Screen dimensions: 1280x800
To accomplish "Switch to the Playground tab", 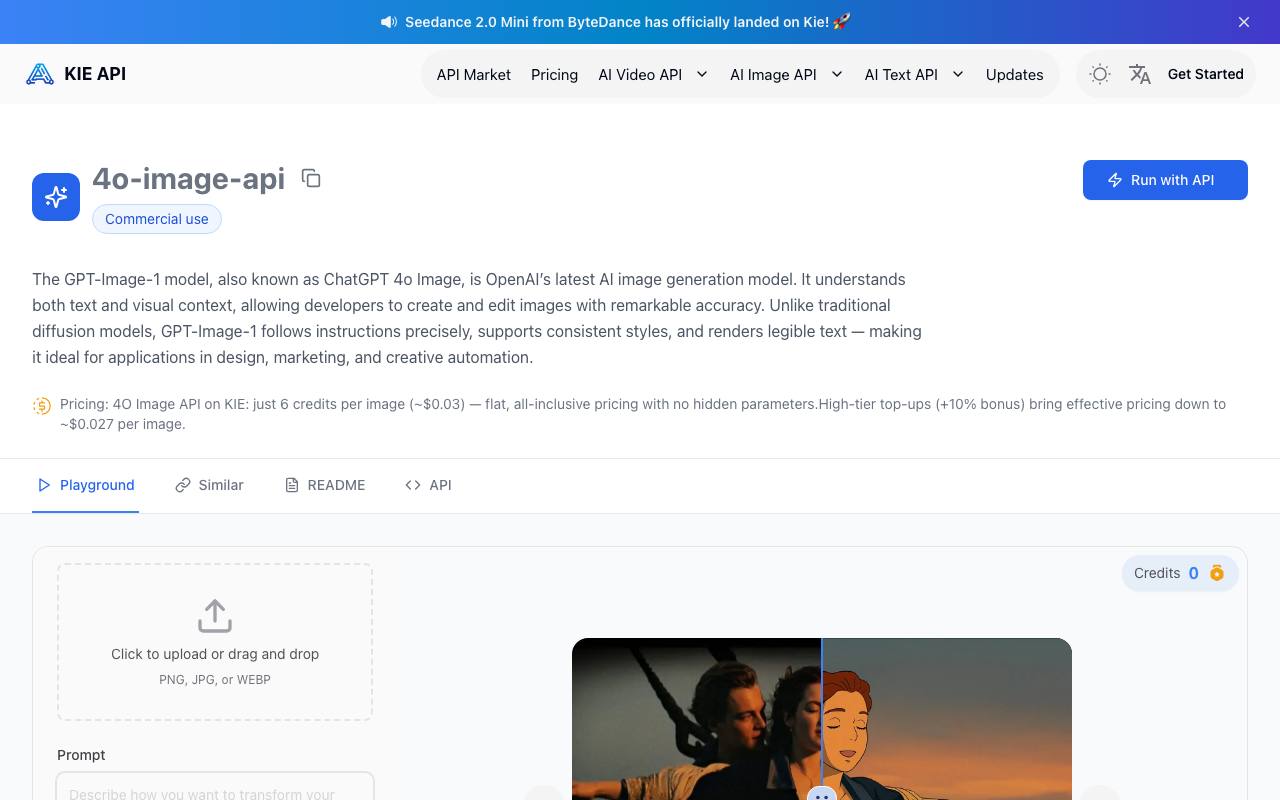I will coord(86,485).
